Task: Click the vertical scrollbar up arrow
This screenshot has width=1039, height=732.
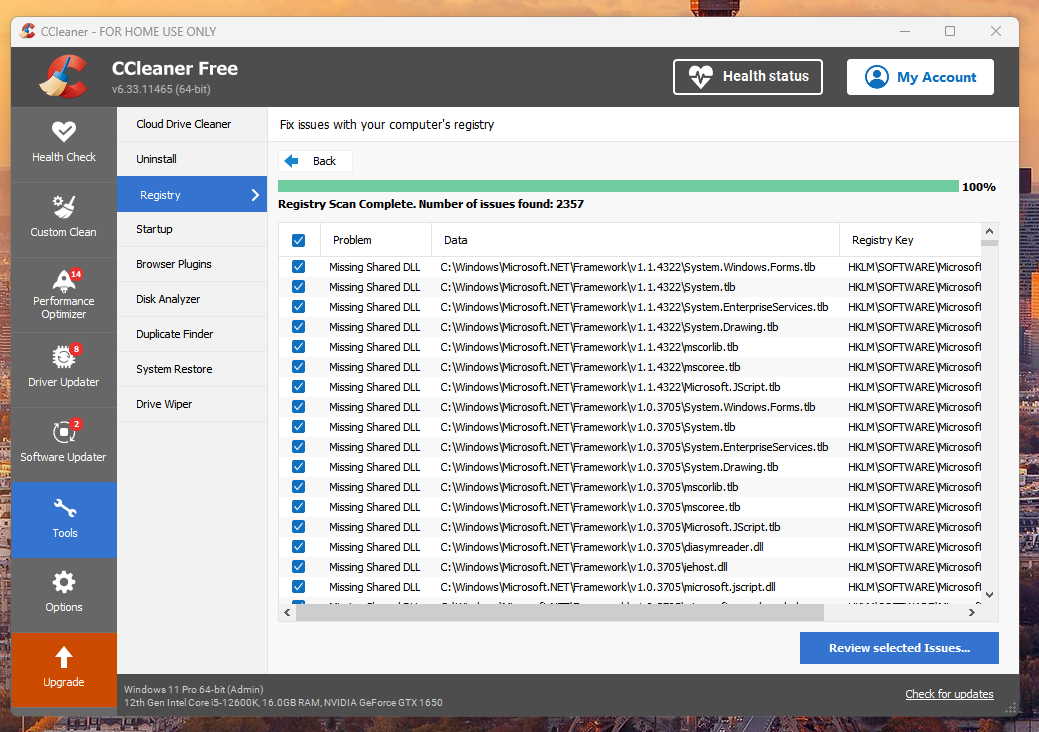Action: 989,231
